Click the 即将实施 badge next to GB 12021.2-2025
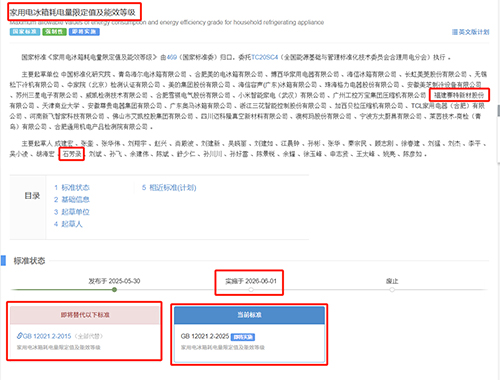 click(243, 337)
